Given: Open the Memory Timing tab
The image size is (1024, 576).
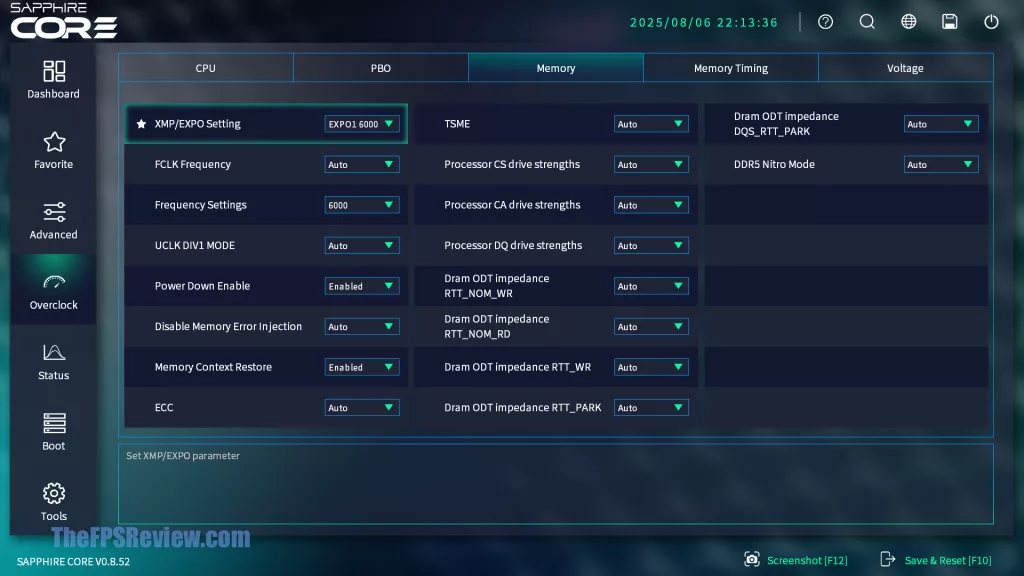Looking at the screenshot, I should 731,68.
